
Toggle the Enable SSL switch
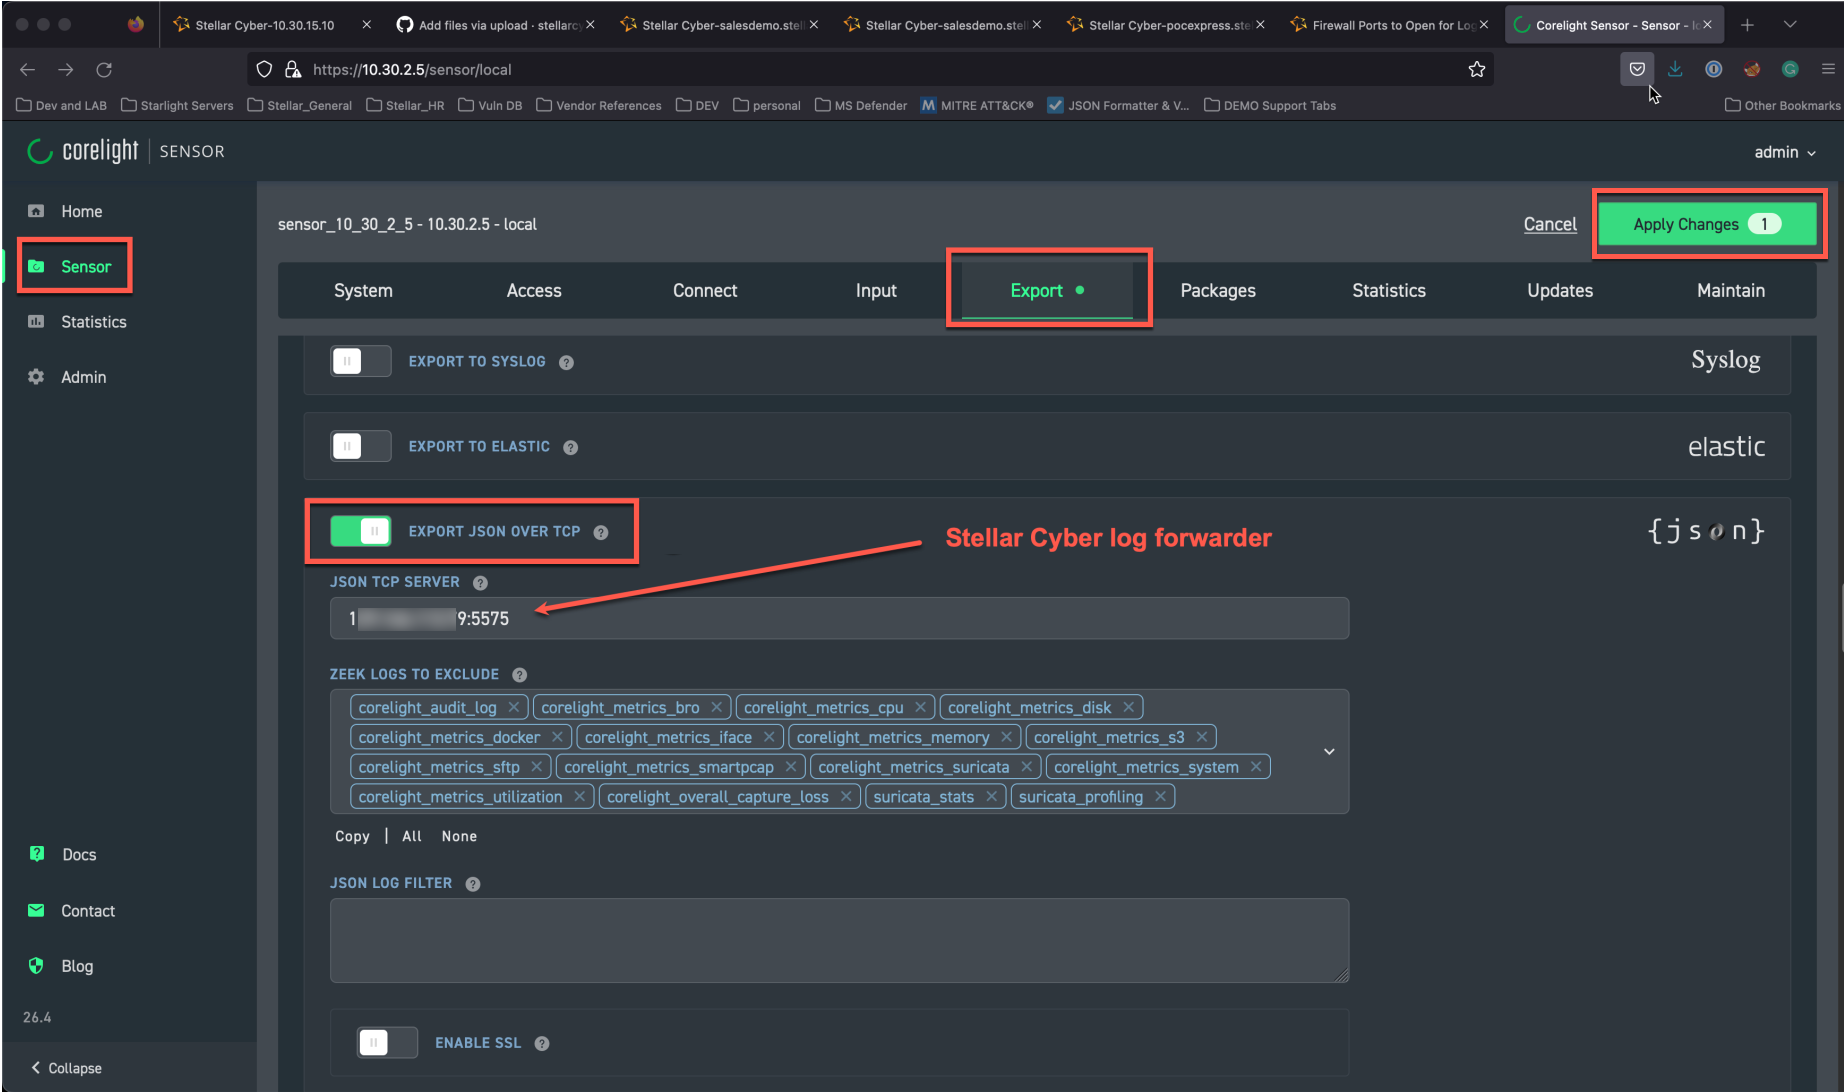tap(387, 1043)
